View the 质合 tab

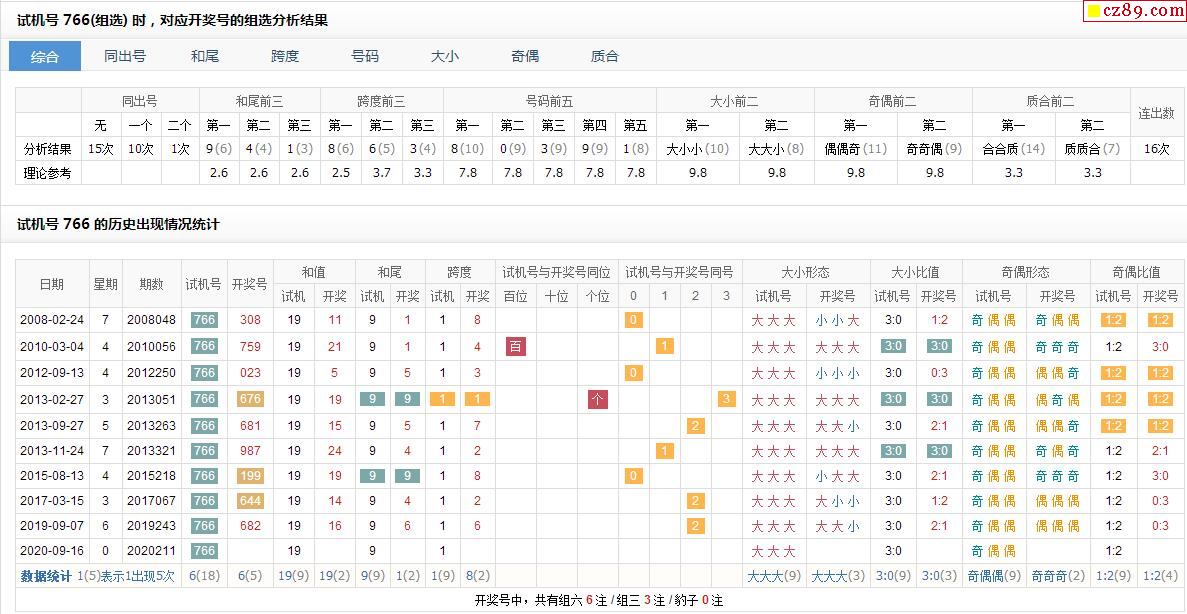coord(605,56)
